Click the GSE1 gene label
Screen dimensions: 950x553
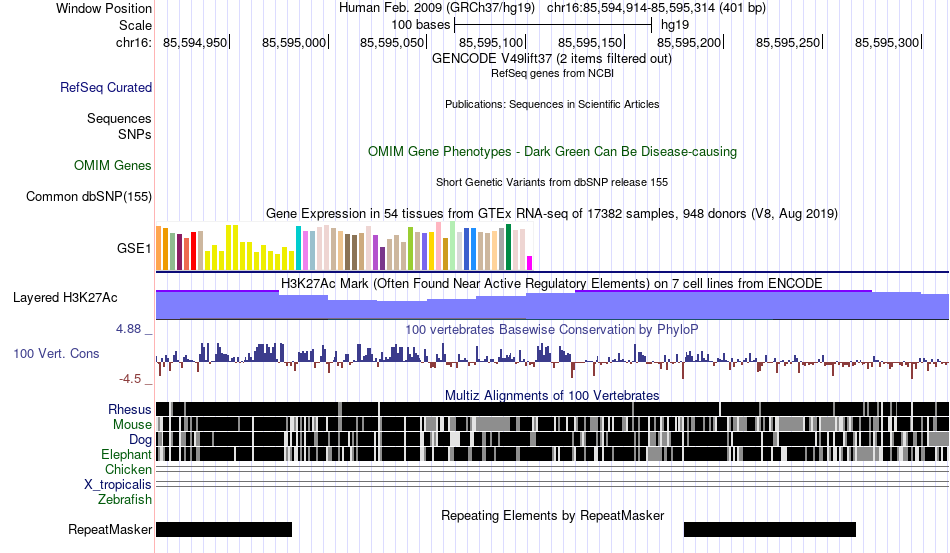[134, 248]
